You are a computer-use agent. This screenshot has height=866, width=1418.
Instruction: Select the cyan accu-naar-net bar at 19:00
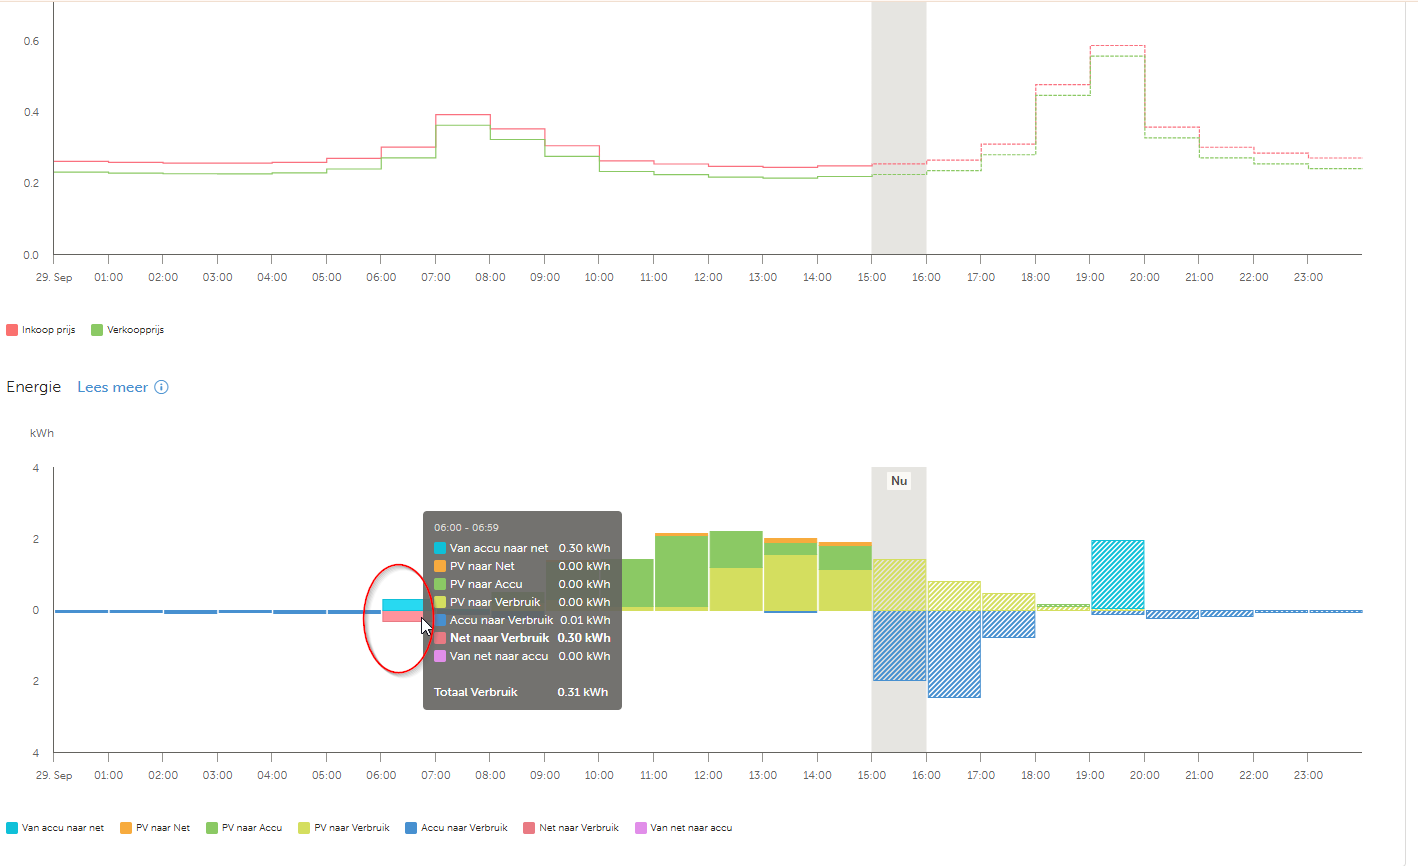1118,575
